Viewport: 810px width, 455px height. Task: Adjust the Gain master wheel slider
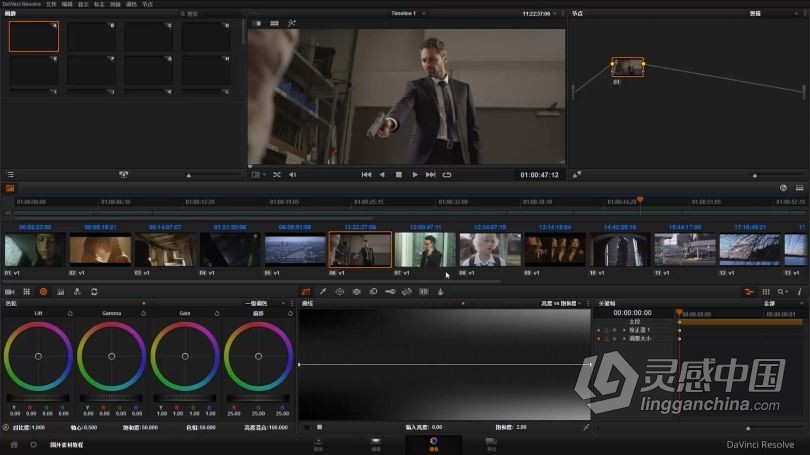click(x=184, y=398)
